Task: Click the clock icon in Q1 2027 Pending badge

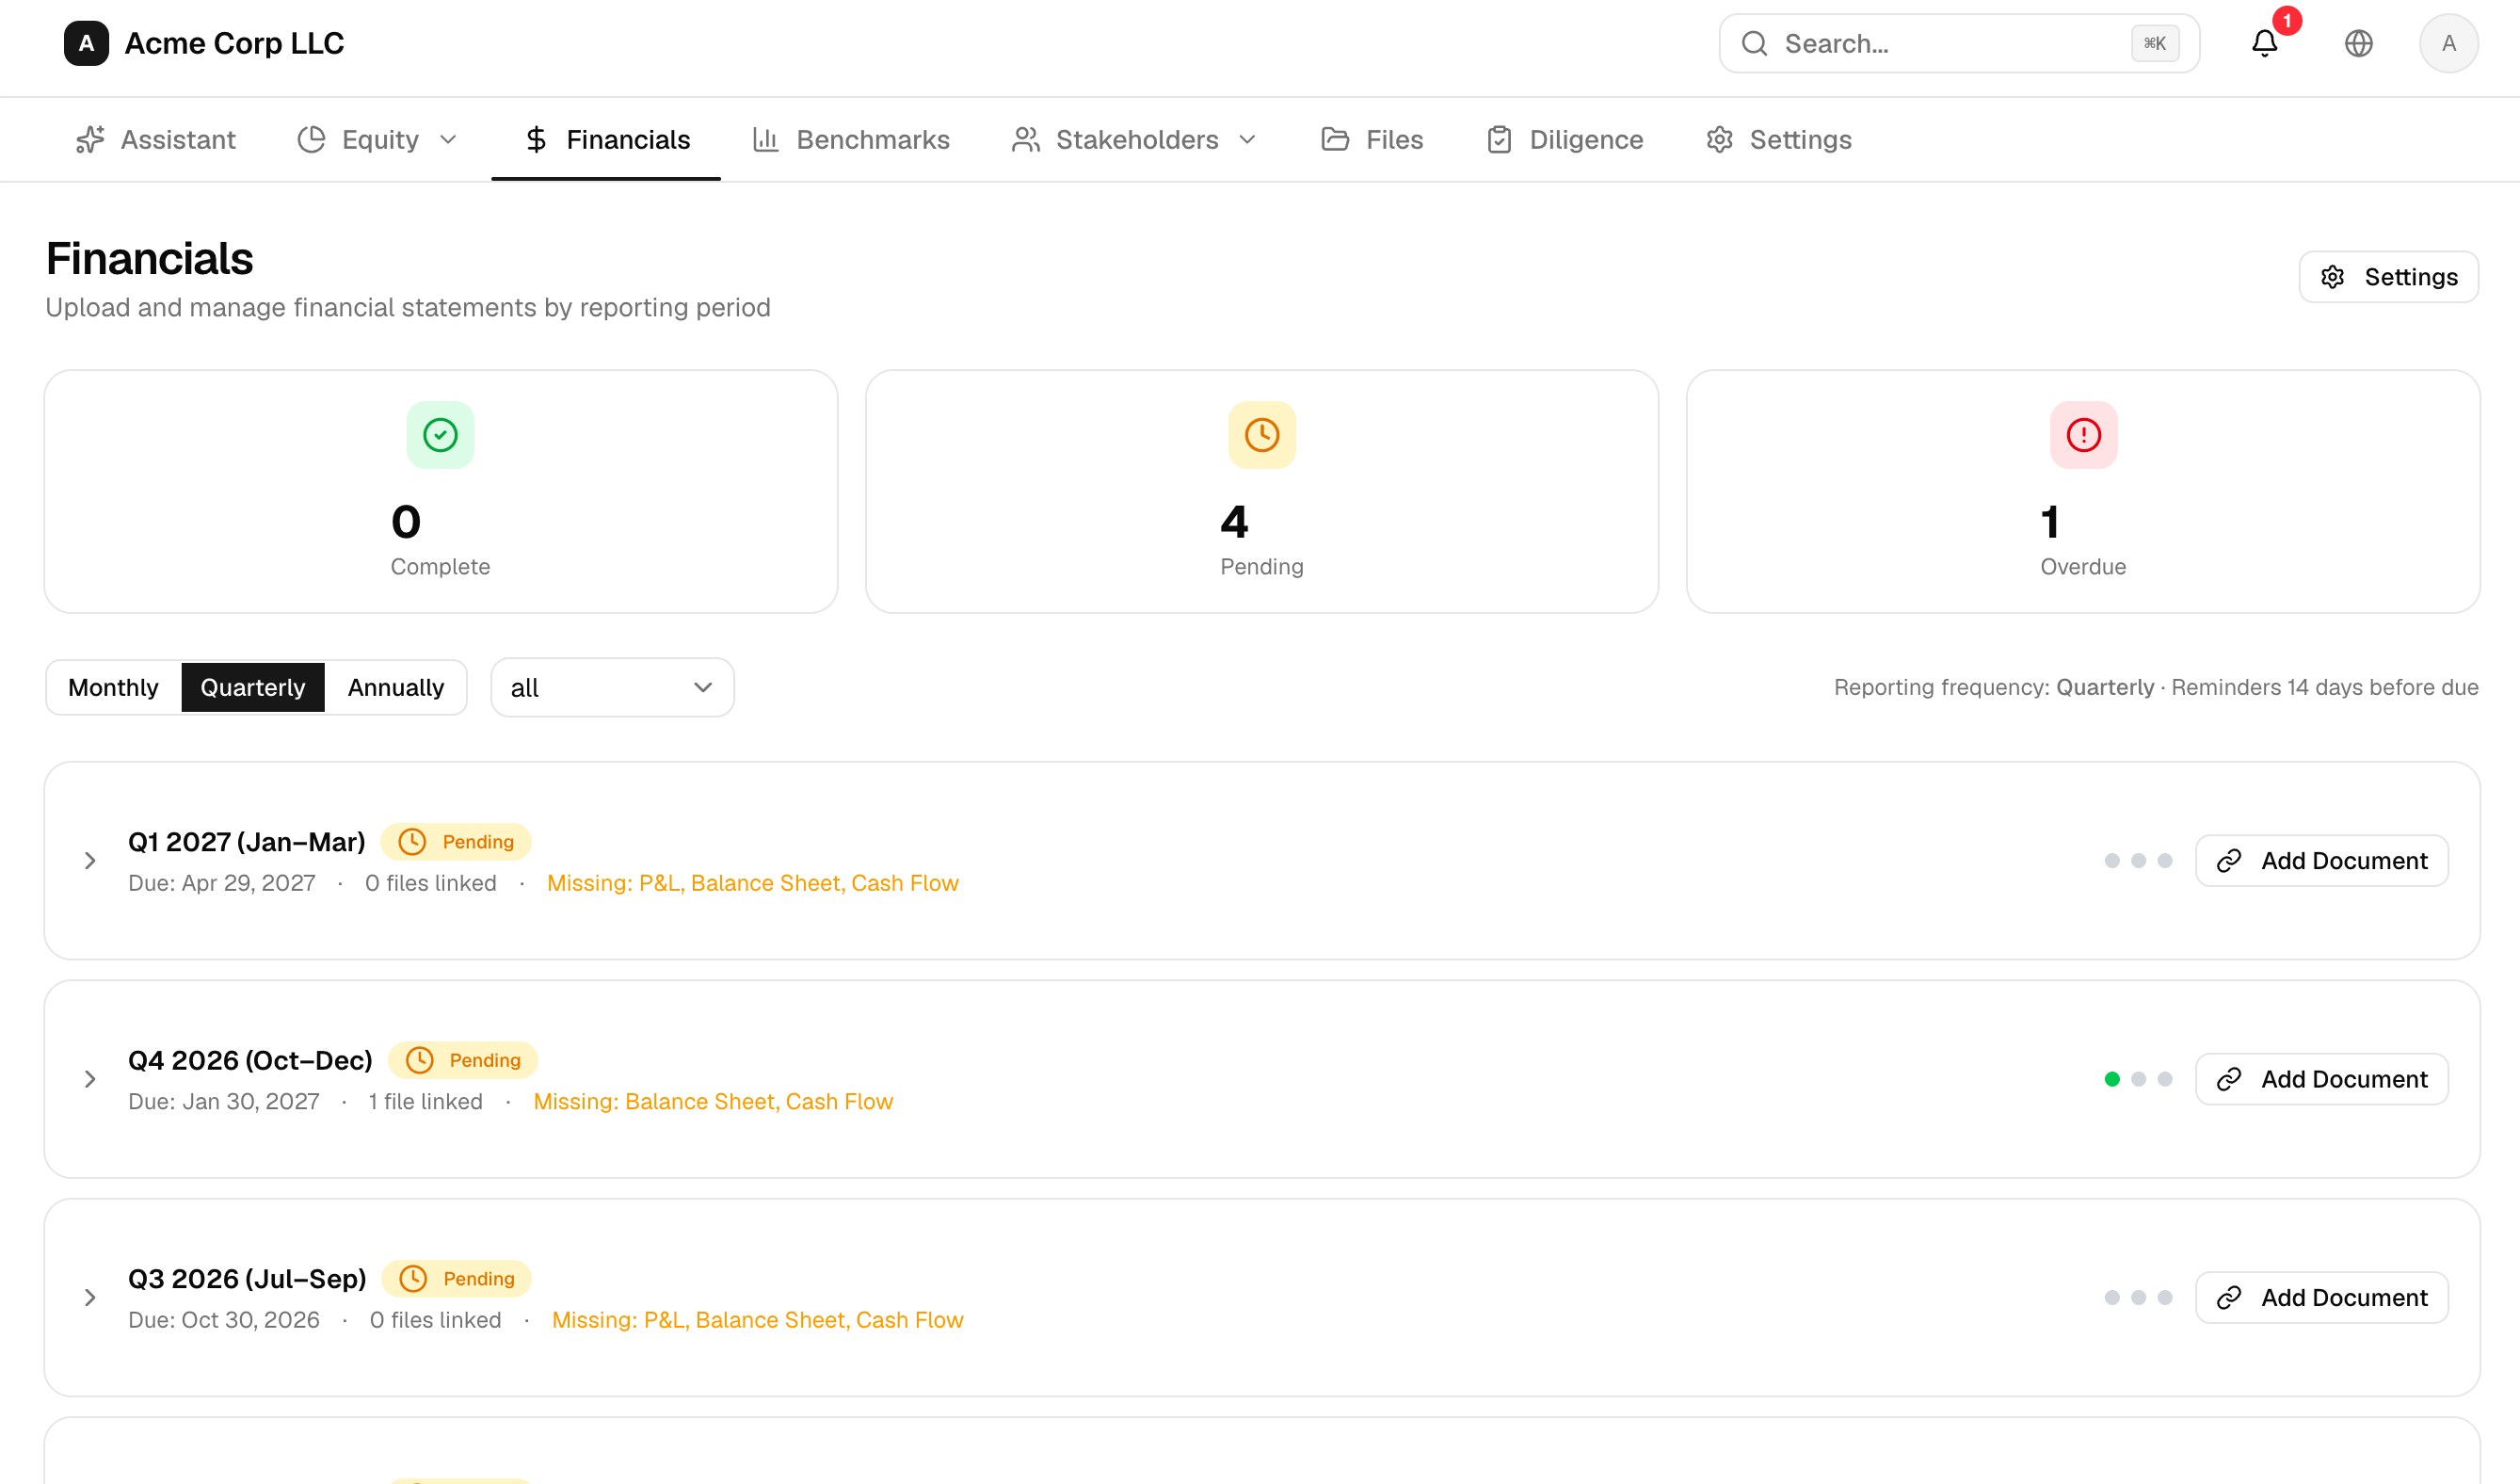Action: pyautogui.click(x=412, y=842)
